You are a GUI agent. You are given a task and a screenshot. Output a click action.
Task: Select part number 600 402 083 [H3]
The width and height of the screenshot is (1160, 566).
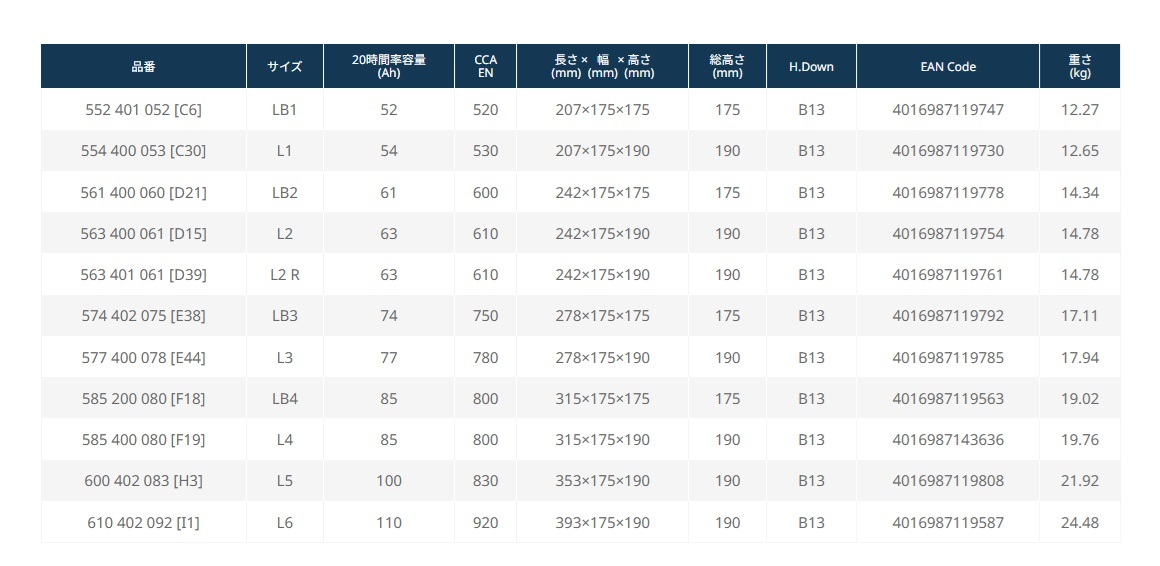coord(143,481)
